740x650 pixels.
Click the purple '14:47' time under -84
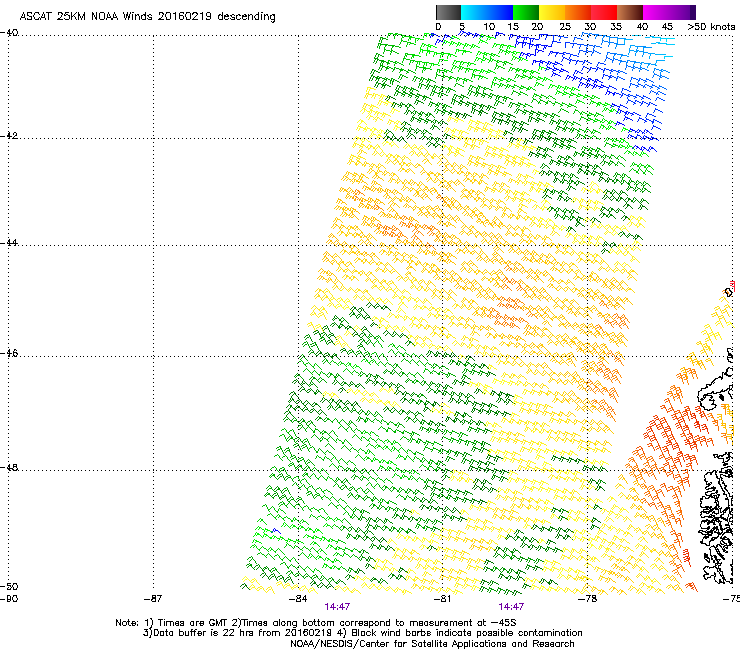point(337,607)
